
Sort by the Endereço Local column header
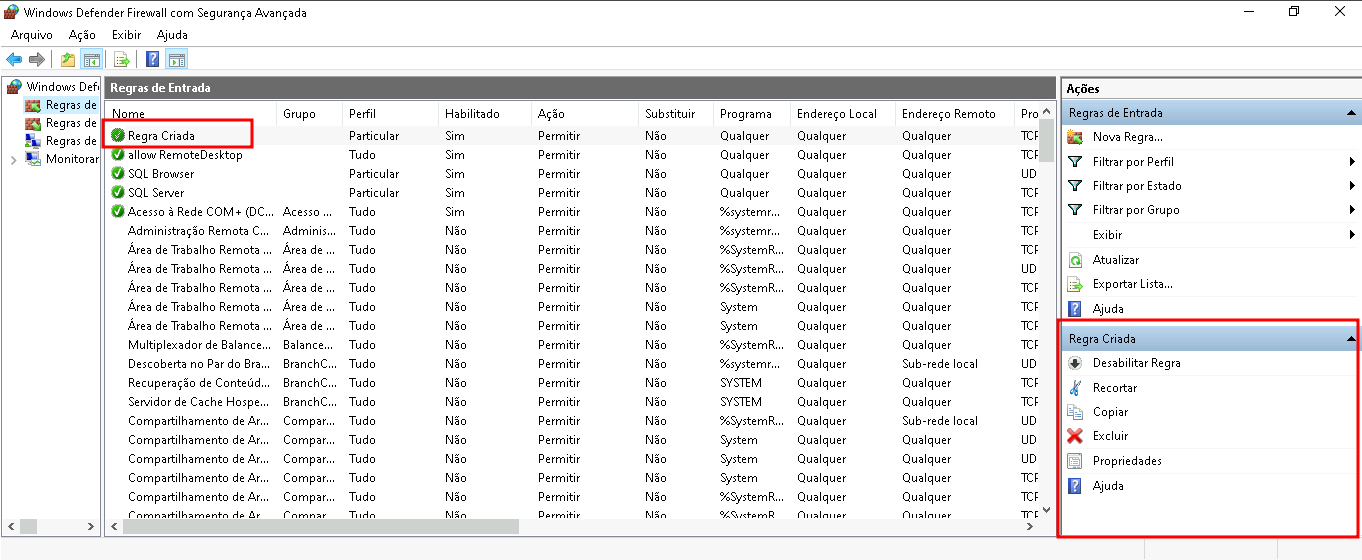(x=843, y=113)
